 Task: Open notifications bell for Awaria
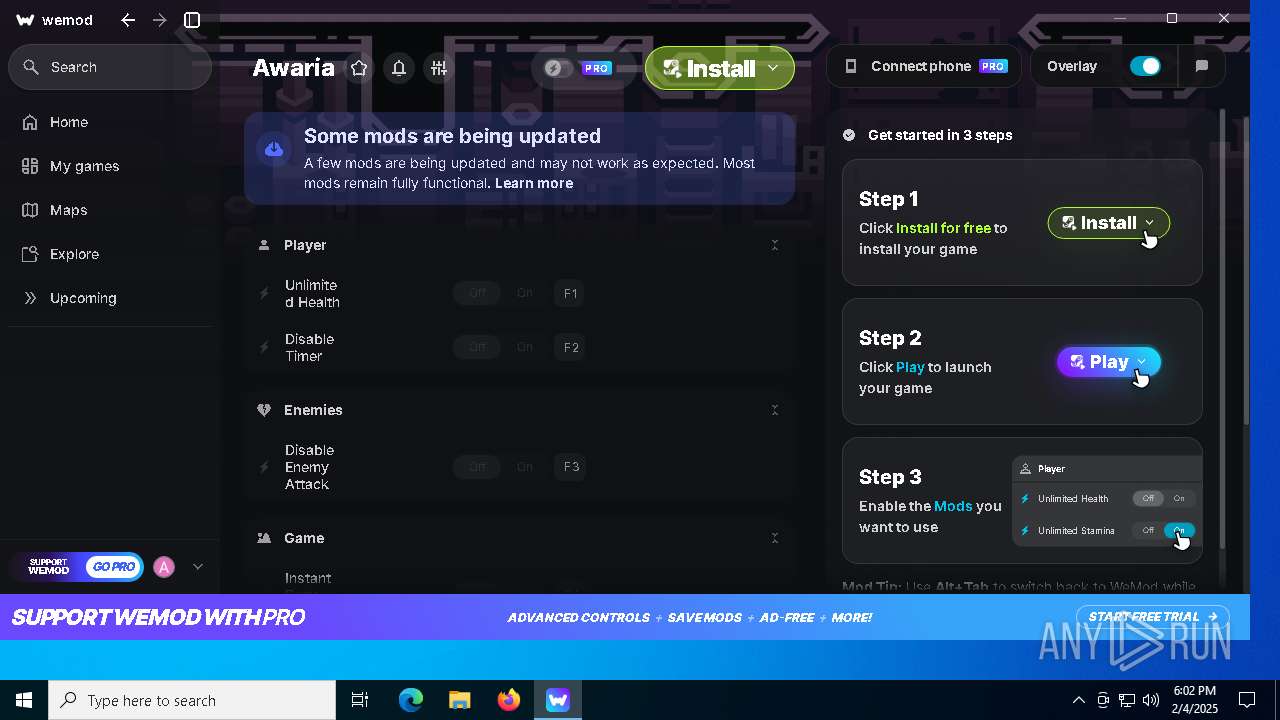coord(399,68)
